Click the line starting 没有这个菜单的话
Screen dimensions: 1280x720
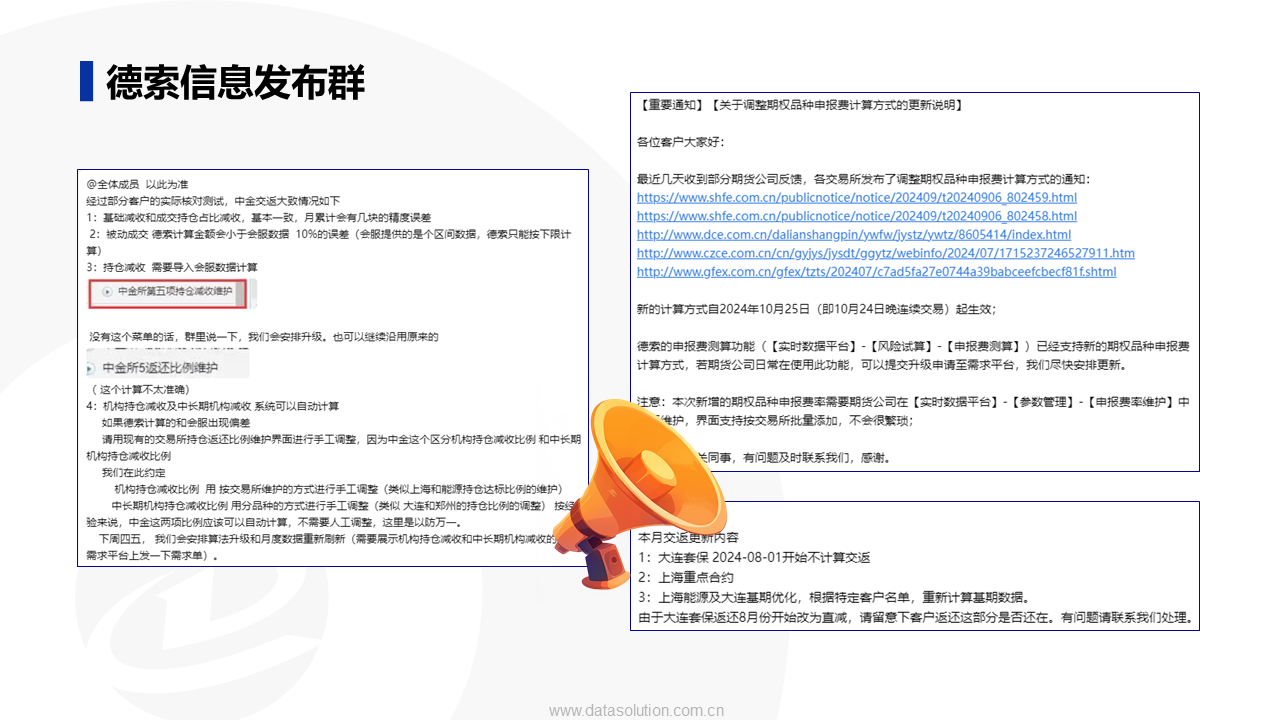[x=264, y=337]
